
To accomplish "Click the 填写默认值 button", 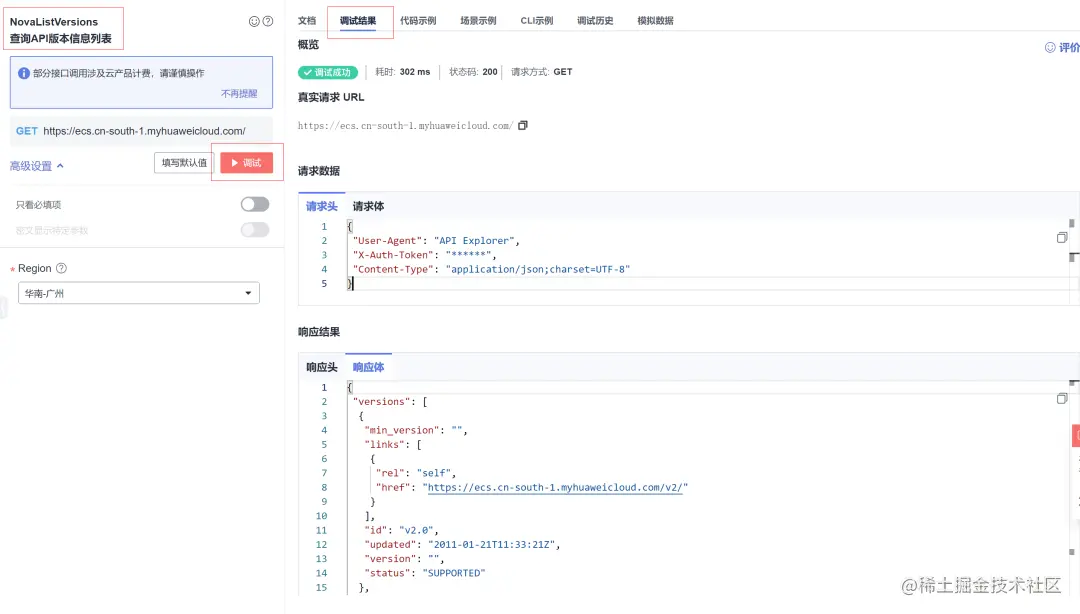I will tap(184, 163).
